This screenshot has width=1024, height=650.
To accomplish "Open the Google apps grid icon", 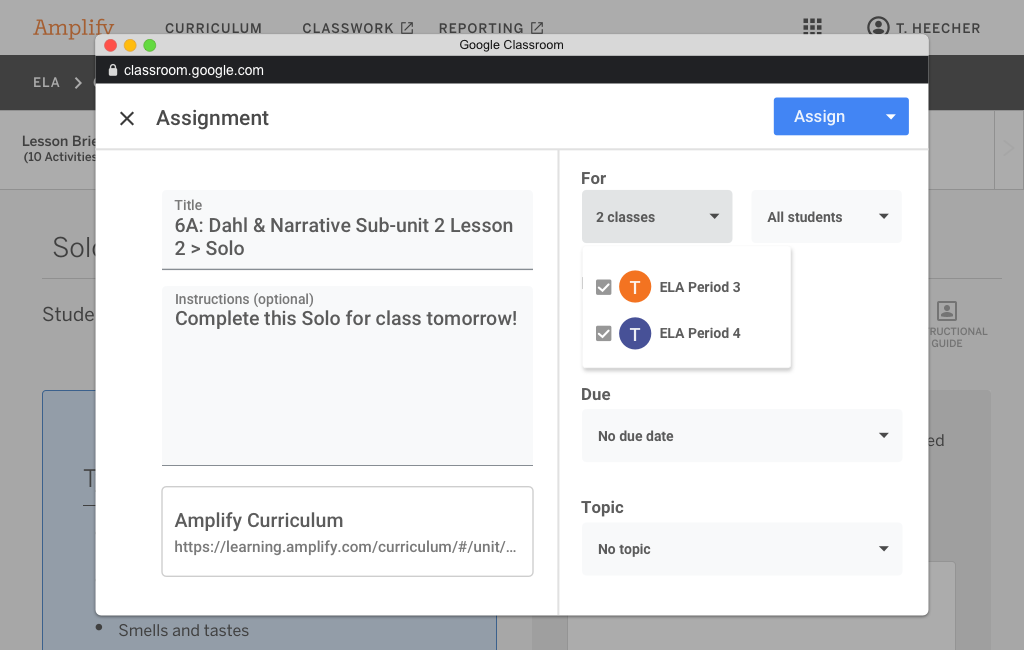I will pos(813,27).
